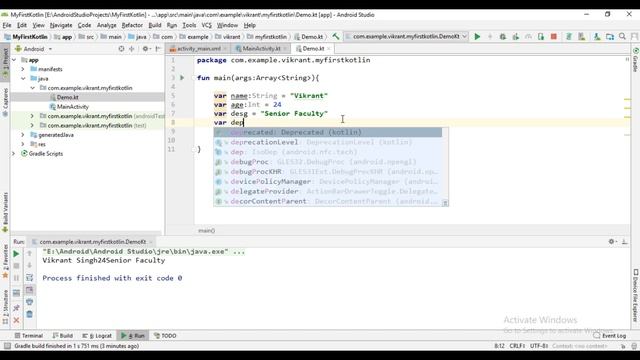Screen dimensions: 640x360
Task: Open the File menu
Action: point(7,25)
